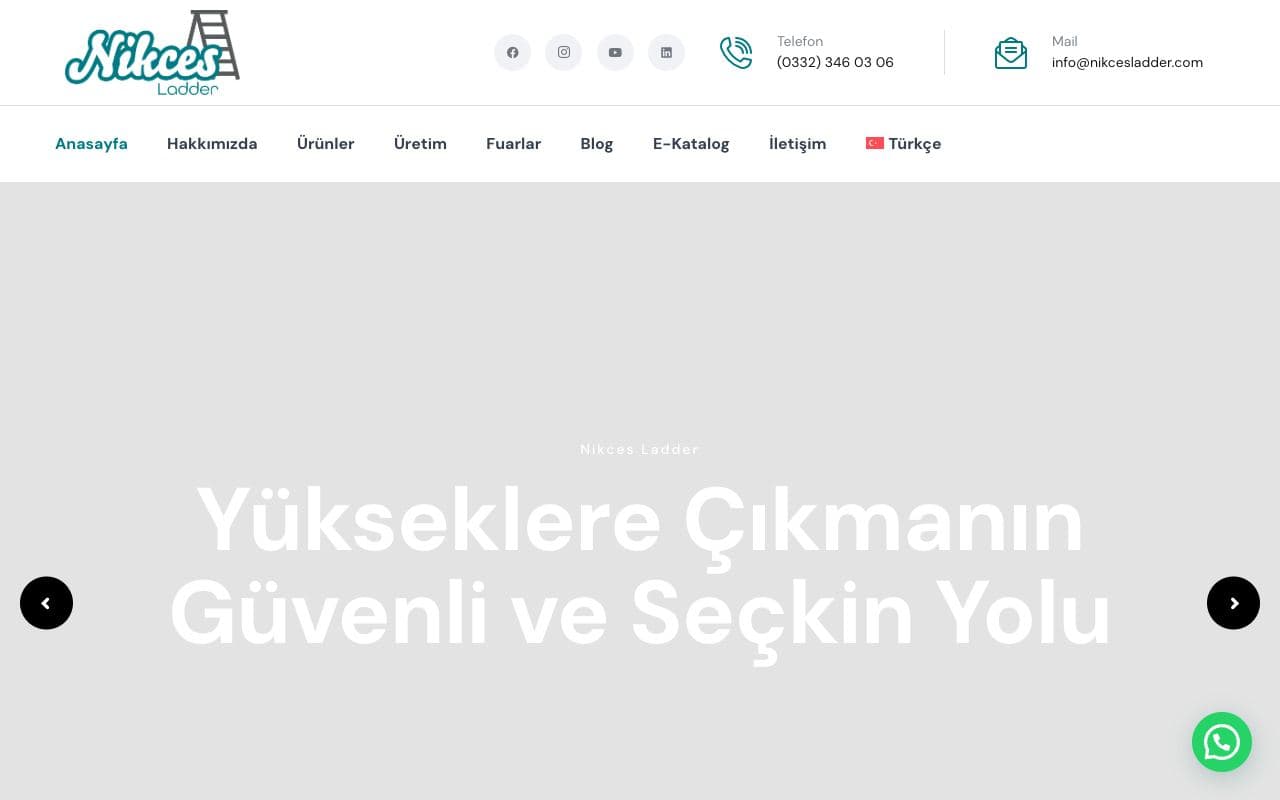Open Üretim menu item
The width and height of the screenshot is (1280, 800).
click(420, 143)
